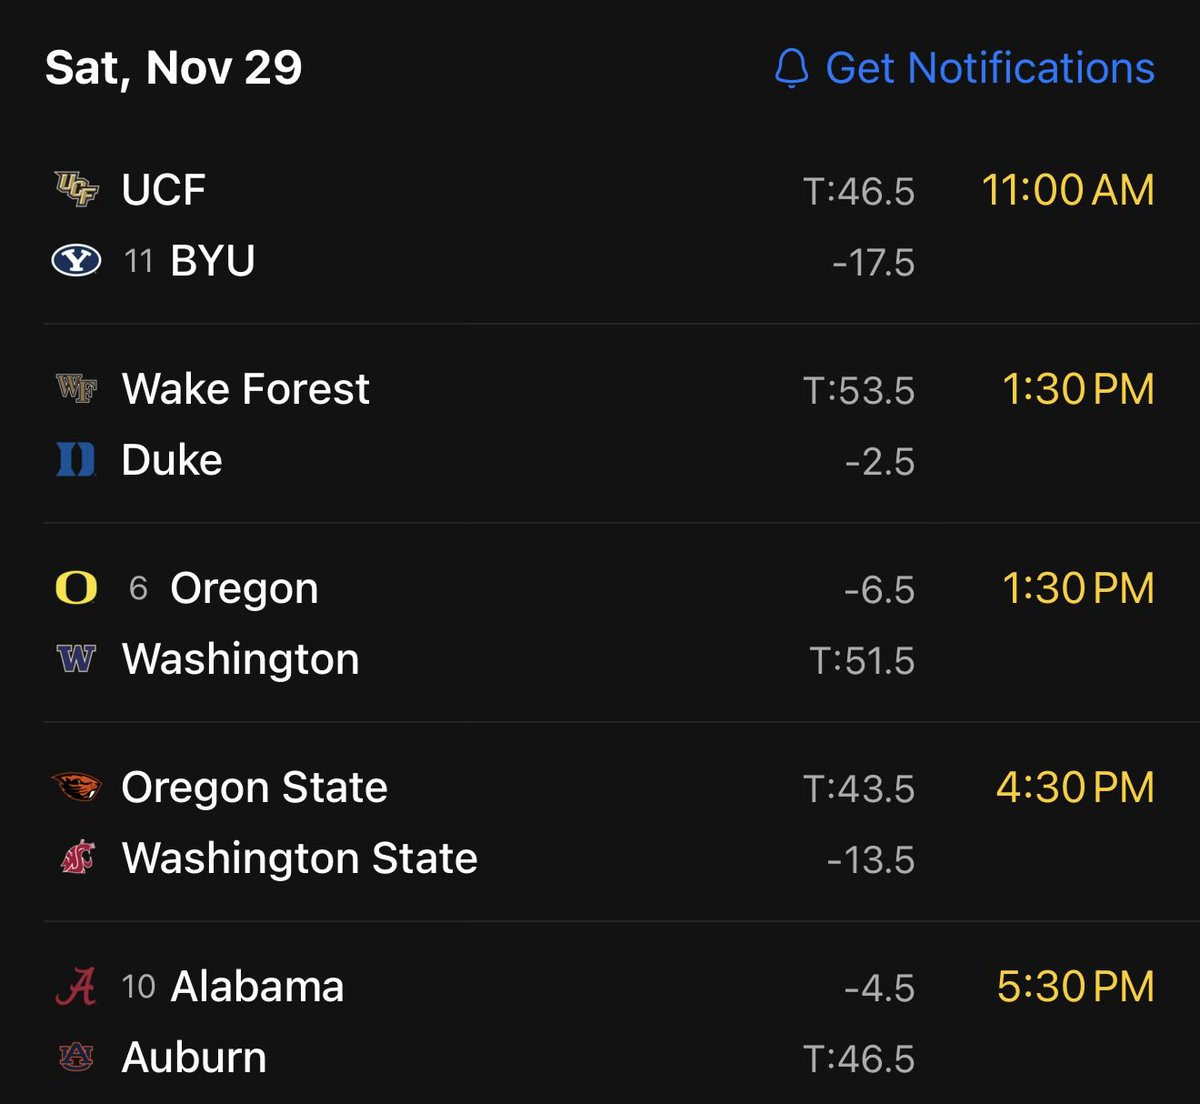
Task: Tap the Duke team logo
Action: point(76,460)
